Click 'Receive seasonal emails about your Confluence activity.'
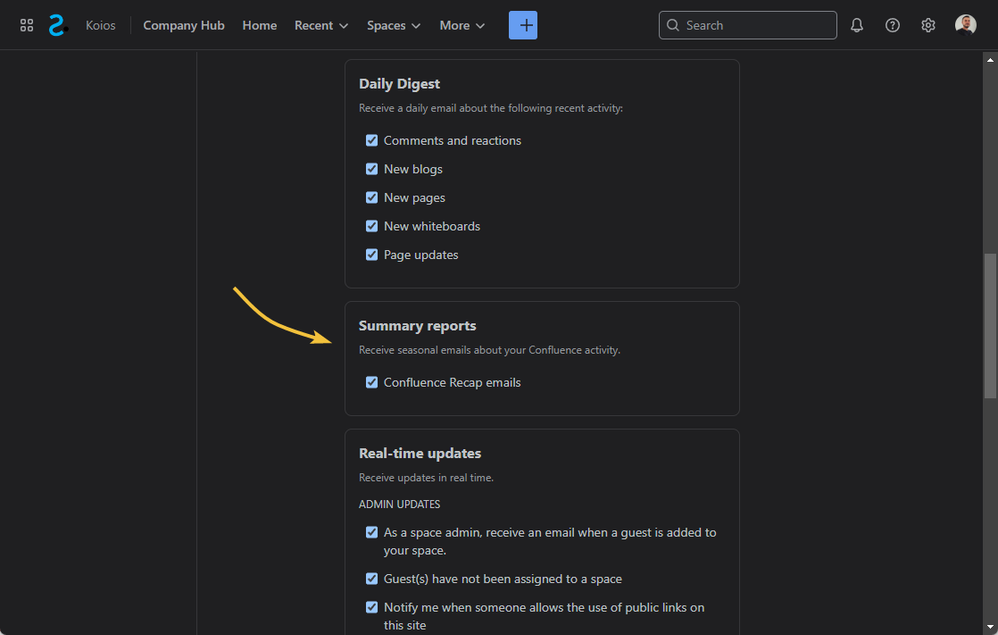The image size is (998, 635). point(489,350)
